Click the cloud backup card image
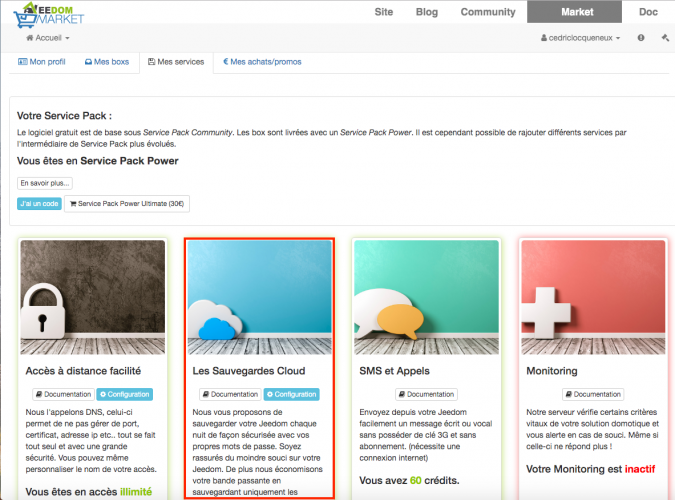The height and width of the screenshot is (500, 675). (260, 297)
